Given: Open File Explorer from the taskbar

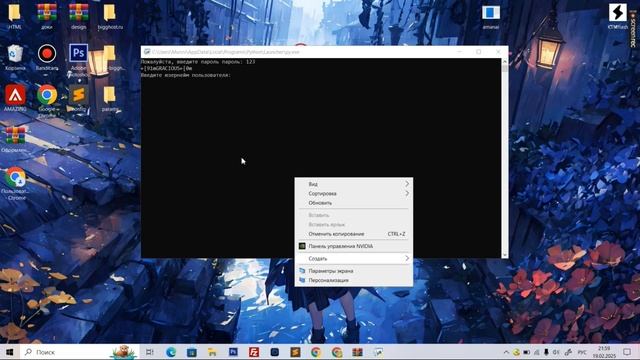Looking at the screenshot, I should (212, 352).
